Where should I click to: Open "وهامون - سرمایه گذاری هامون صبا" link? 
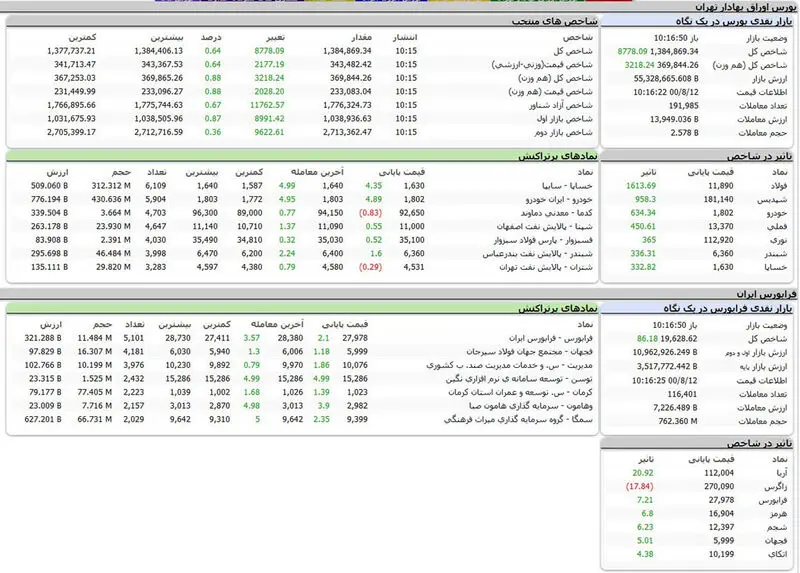tap(531, 406)
